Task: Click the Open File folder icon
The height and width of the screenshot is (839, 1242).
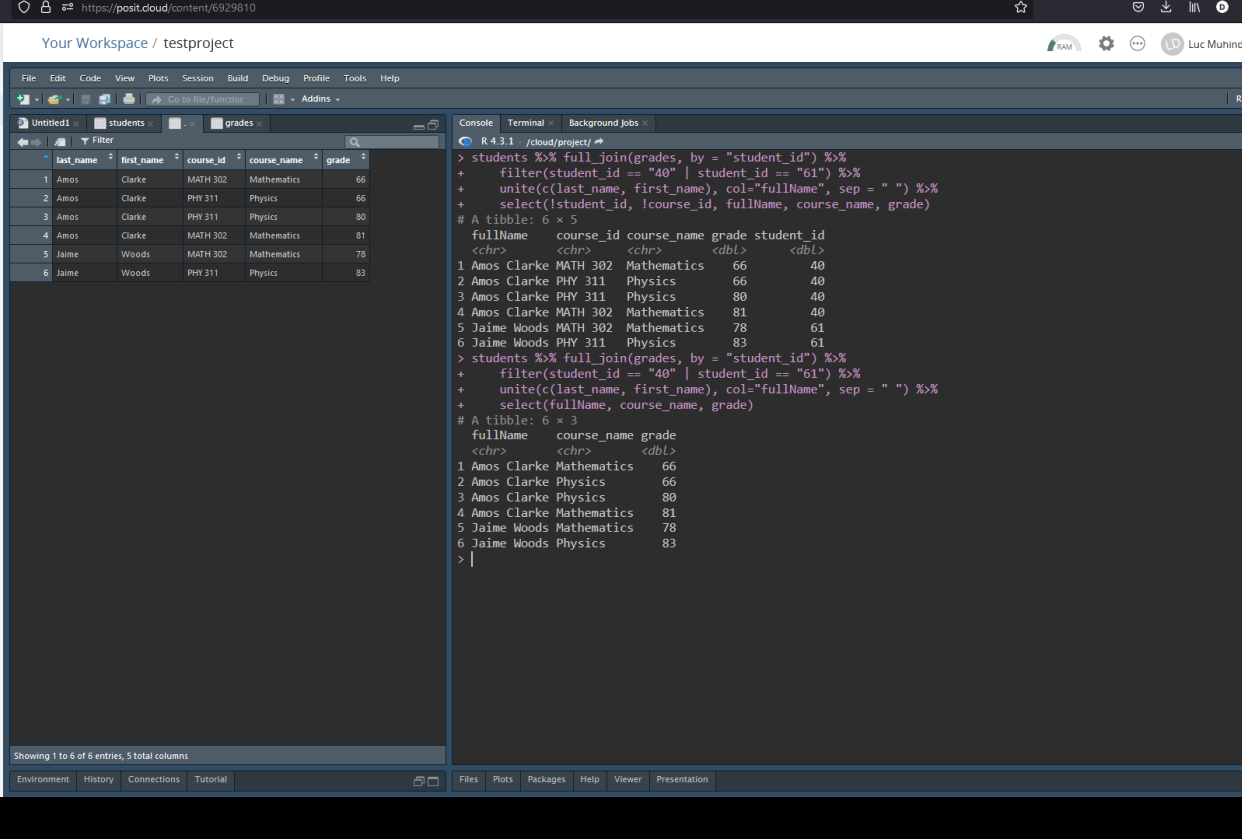Action: coord(53,99)
